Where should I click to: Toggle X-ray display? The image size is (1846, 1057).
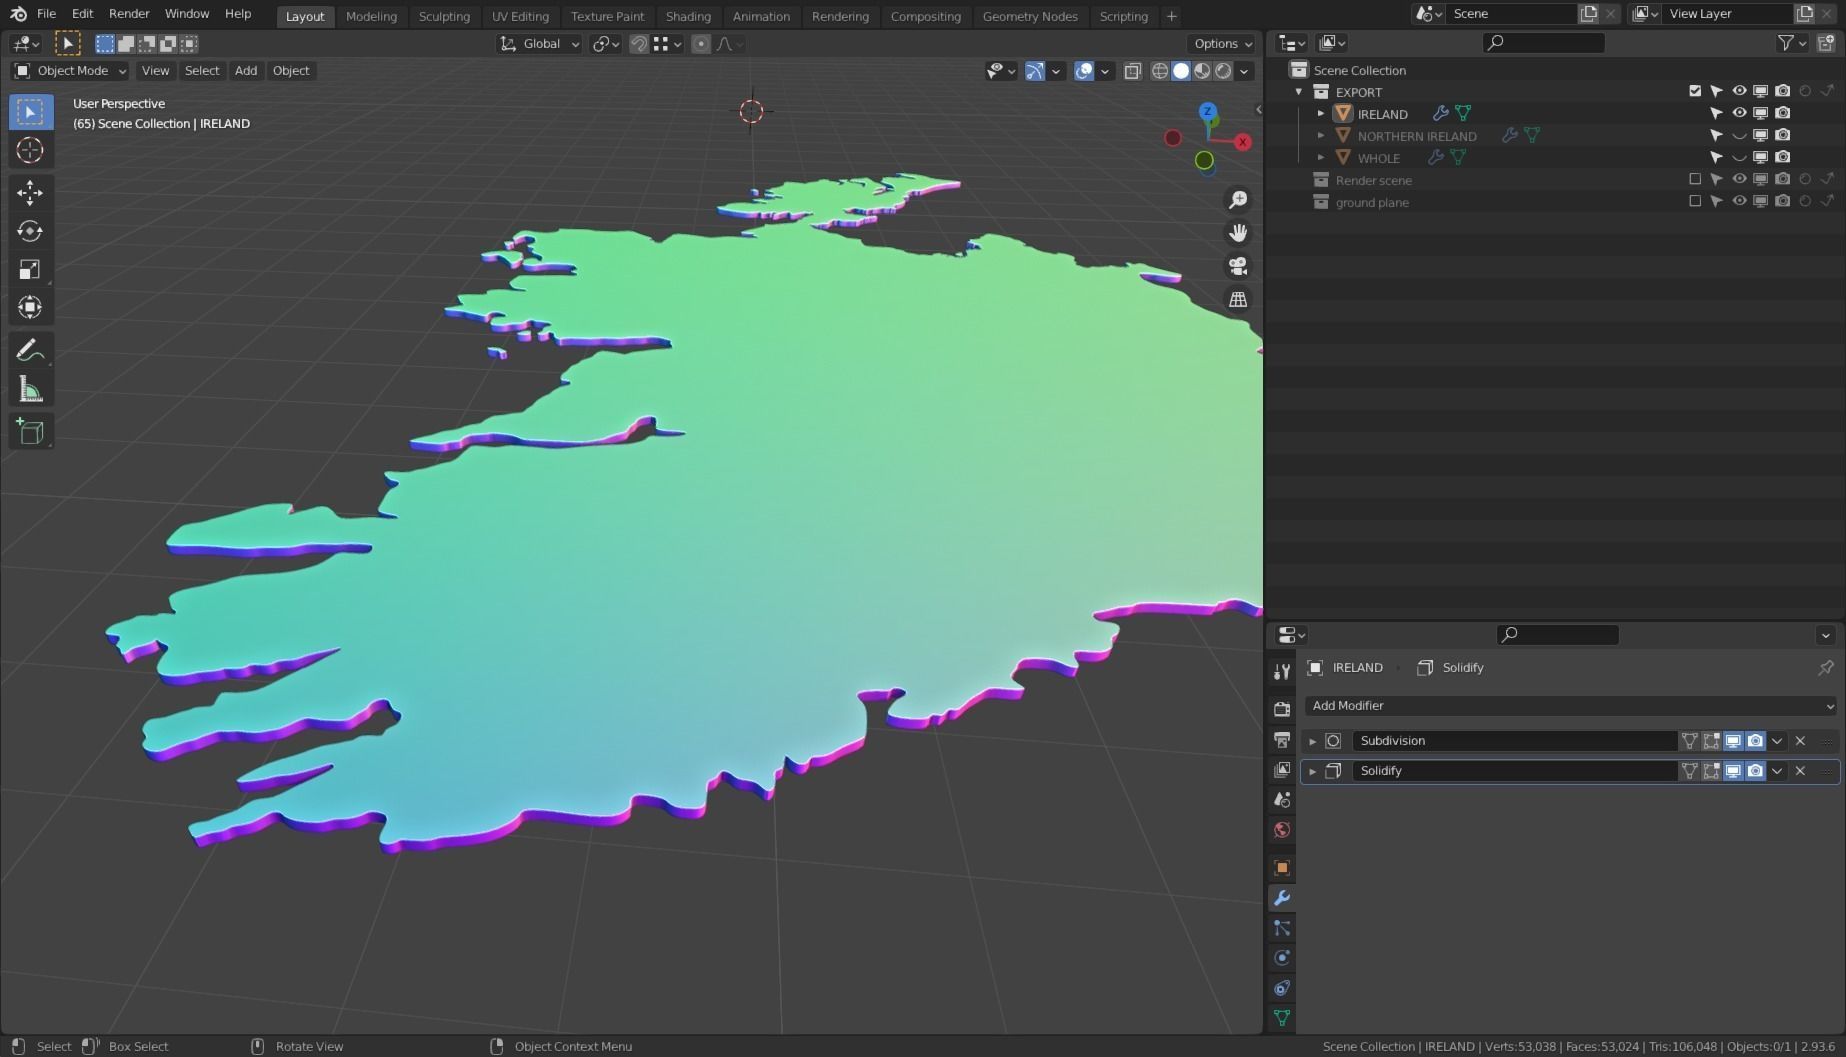click(1133, 71)
